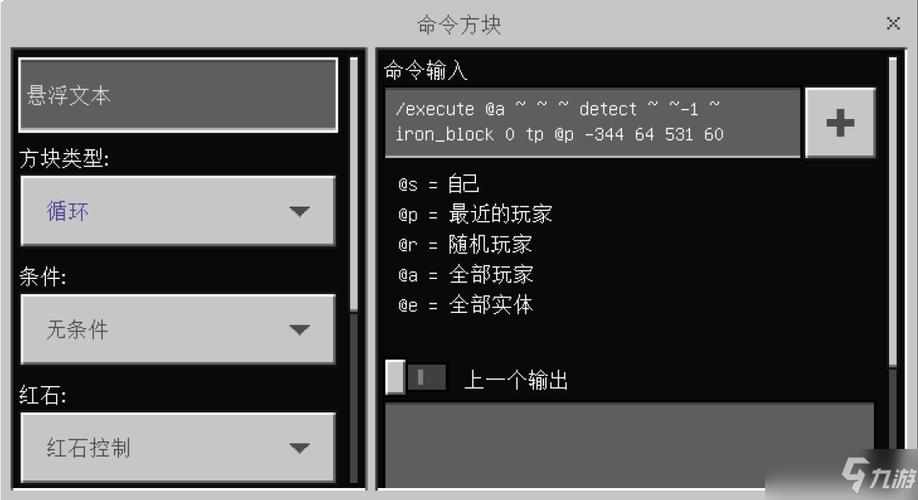
Task: Click the plus button beside command input
Action: click(x=840, y=123)
